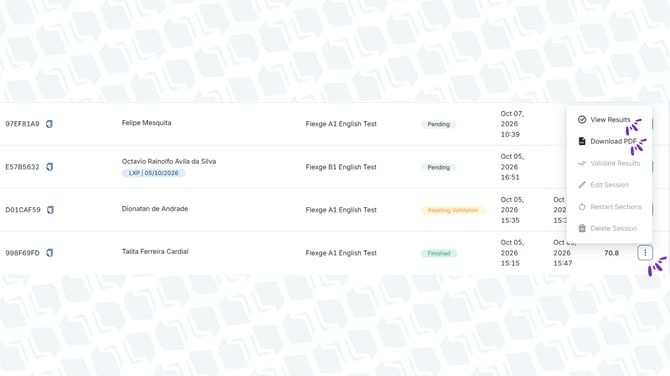The height and width of the screenshot is (376, 670).
Task: Click the Edit Session pencil icon
Action: coord(582,185)
